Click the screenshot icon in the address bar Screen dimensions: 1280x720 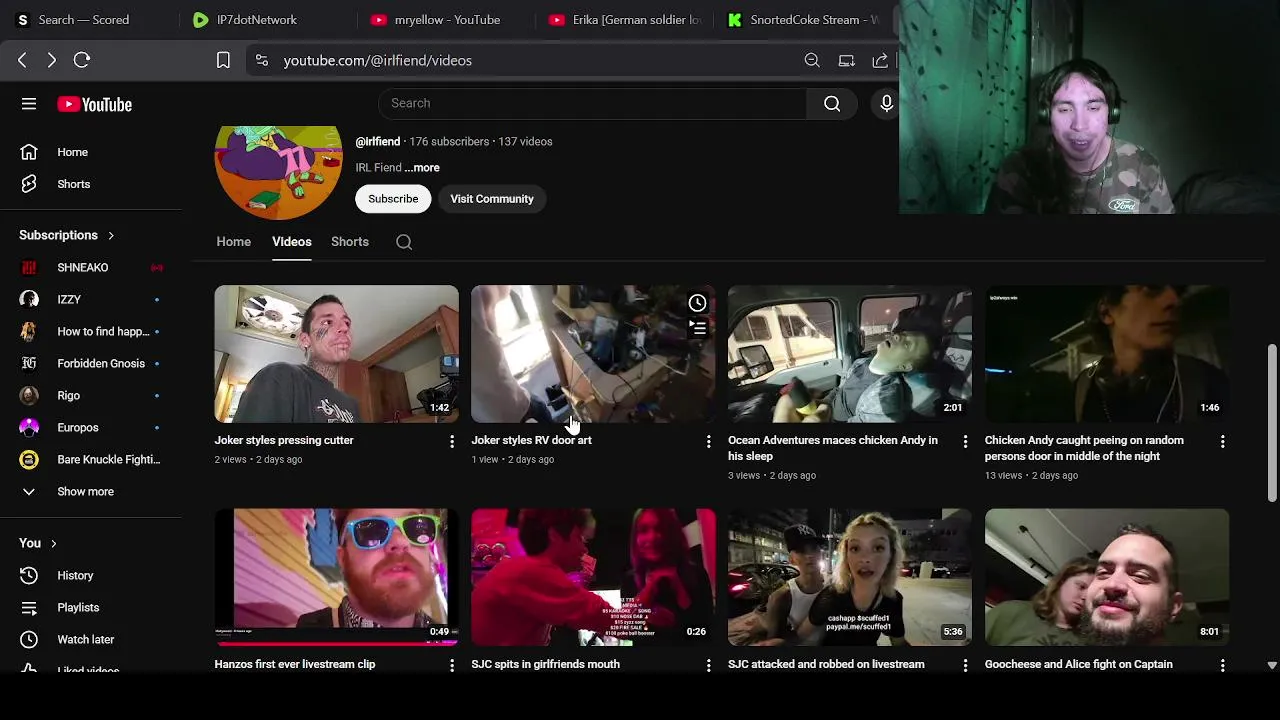coord(846,60)
